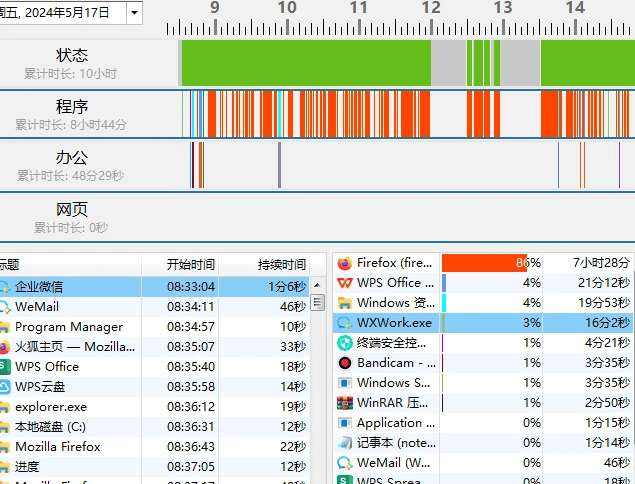Screen dimensions: 635x484
Task: Click the WinRAR icon in program list
Action: coord(345,403)
